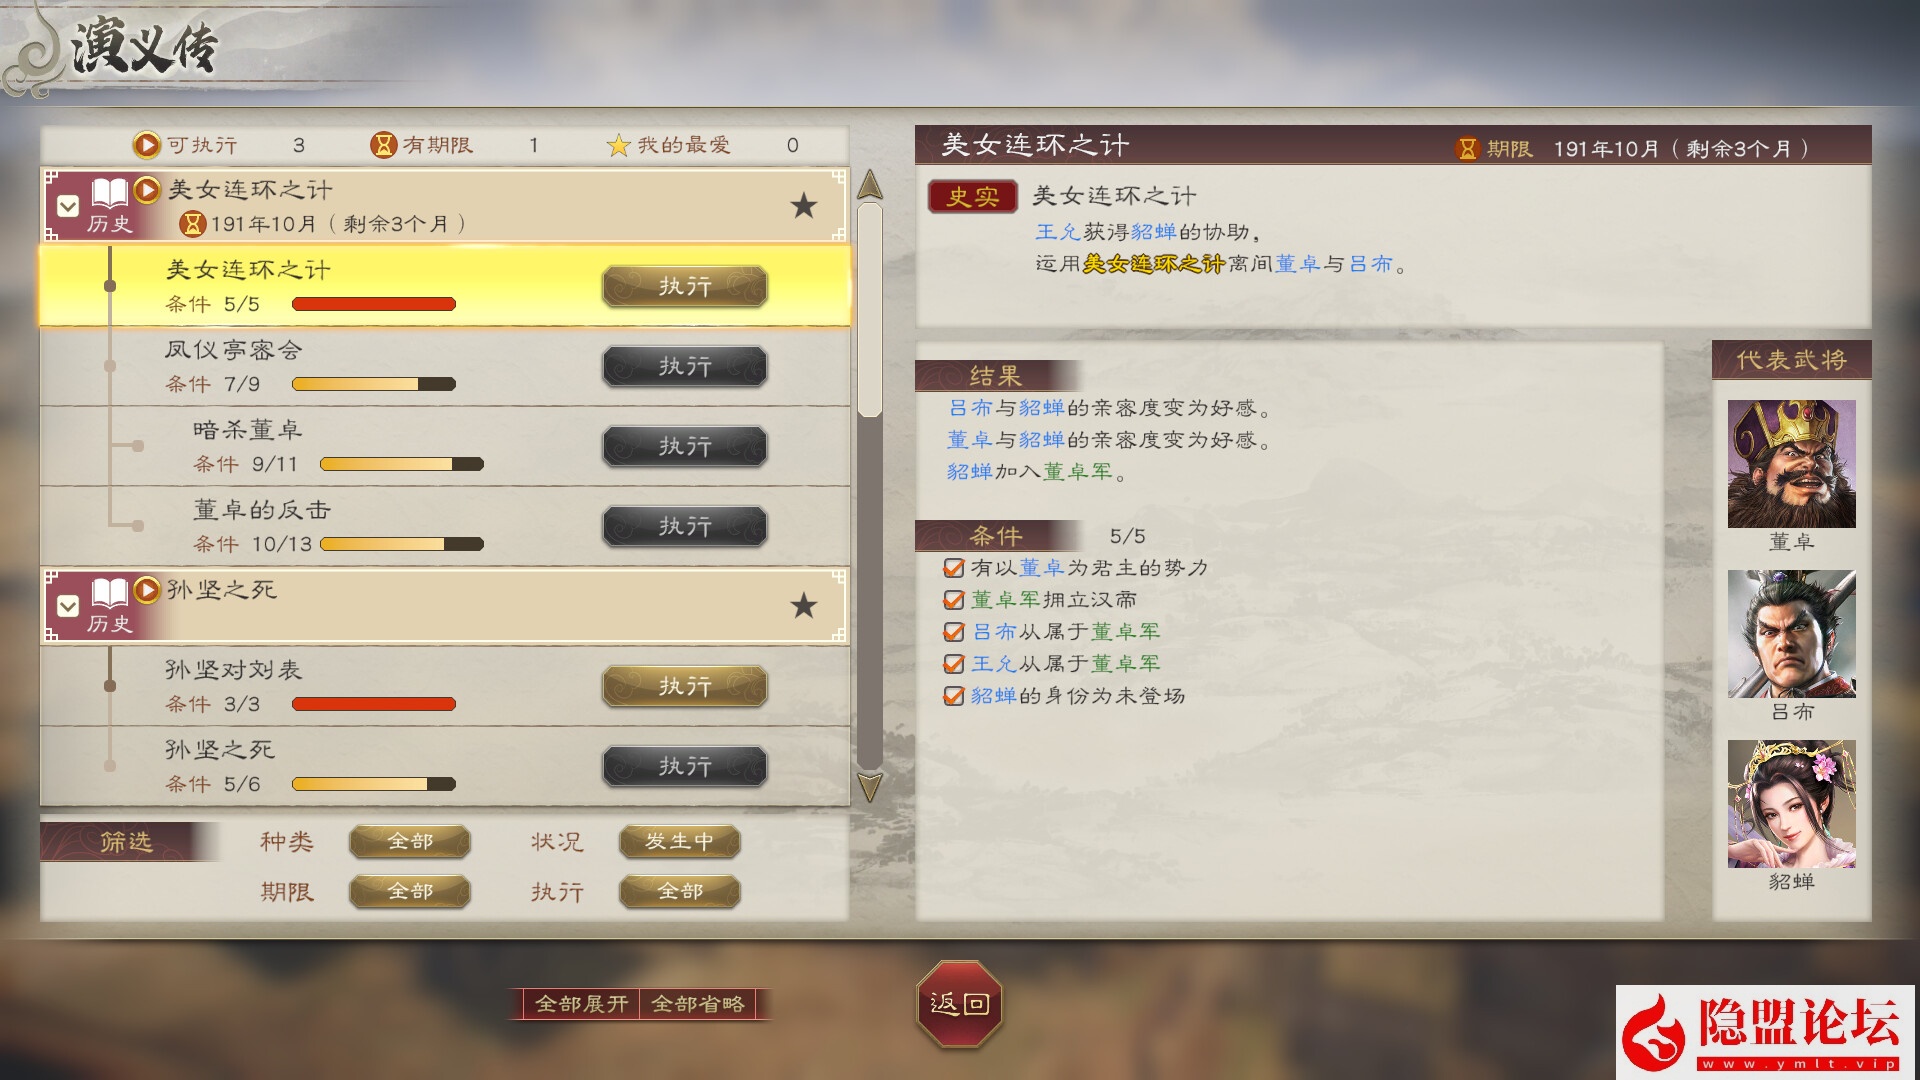The height and width of the screenshot is (1080, 1920).
Task: Click the hourglass 期限 icon in the header
Action: point(1467,149)
